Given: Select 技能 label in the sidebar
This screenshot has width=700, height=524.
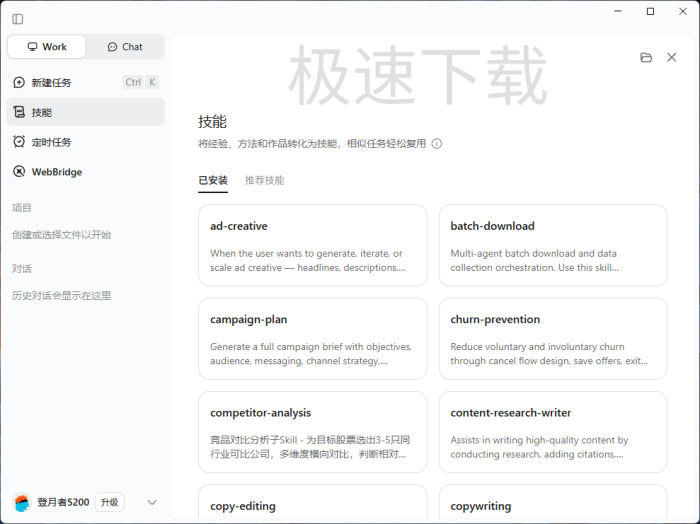Looking at the screenshot, I should coord(42,112).
